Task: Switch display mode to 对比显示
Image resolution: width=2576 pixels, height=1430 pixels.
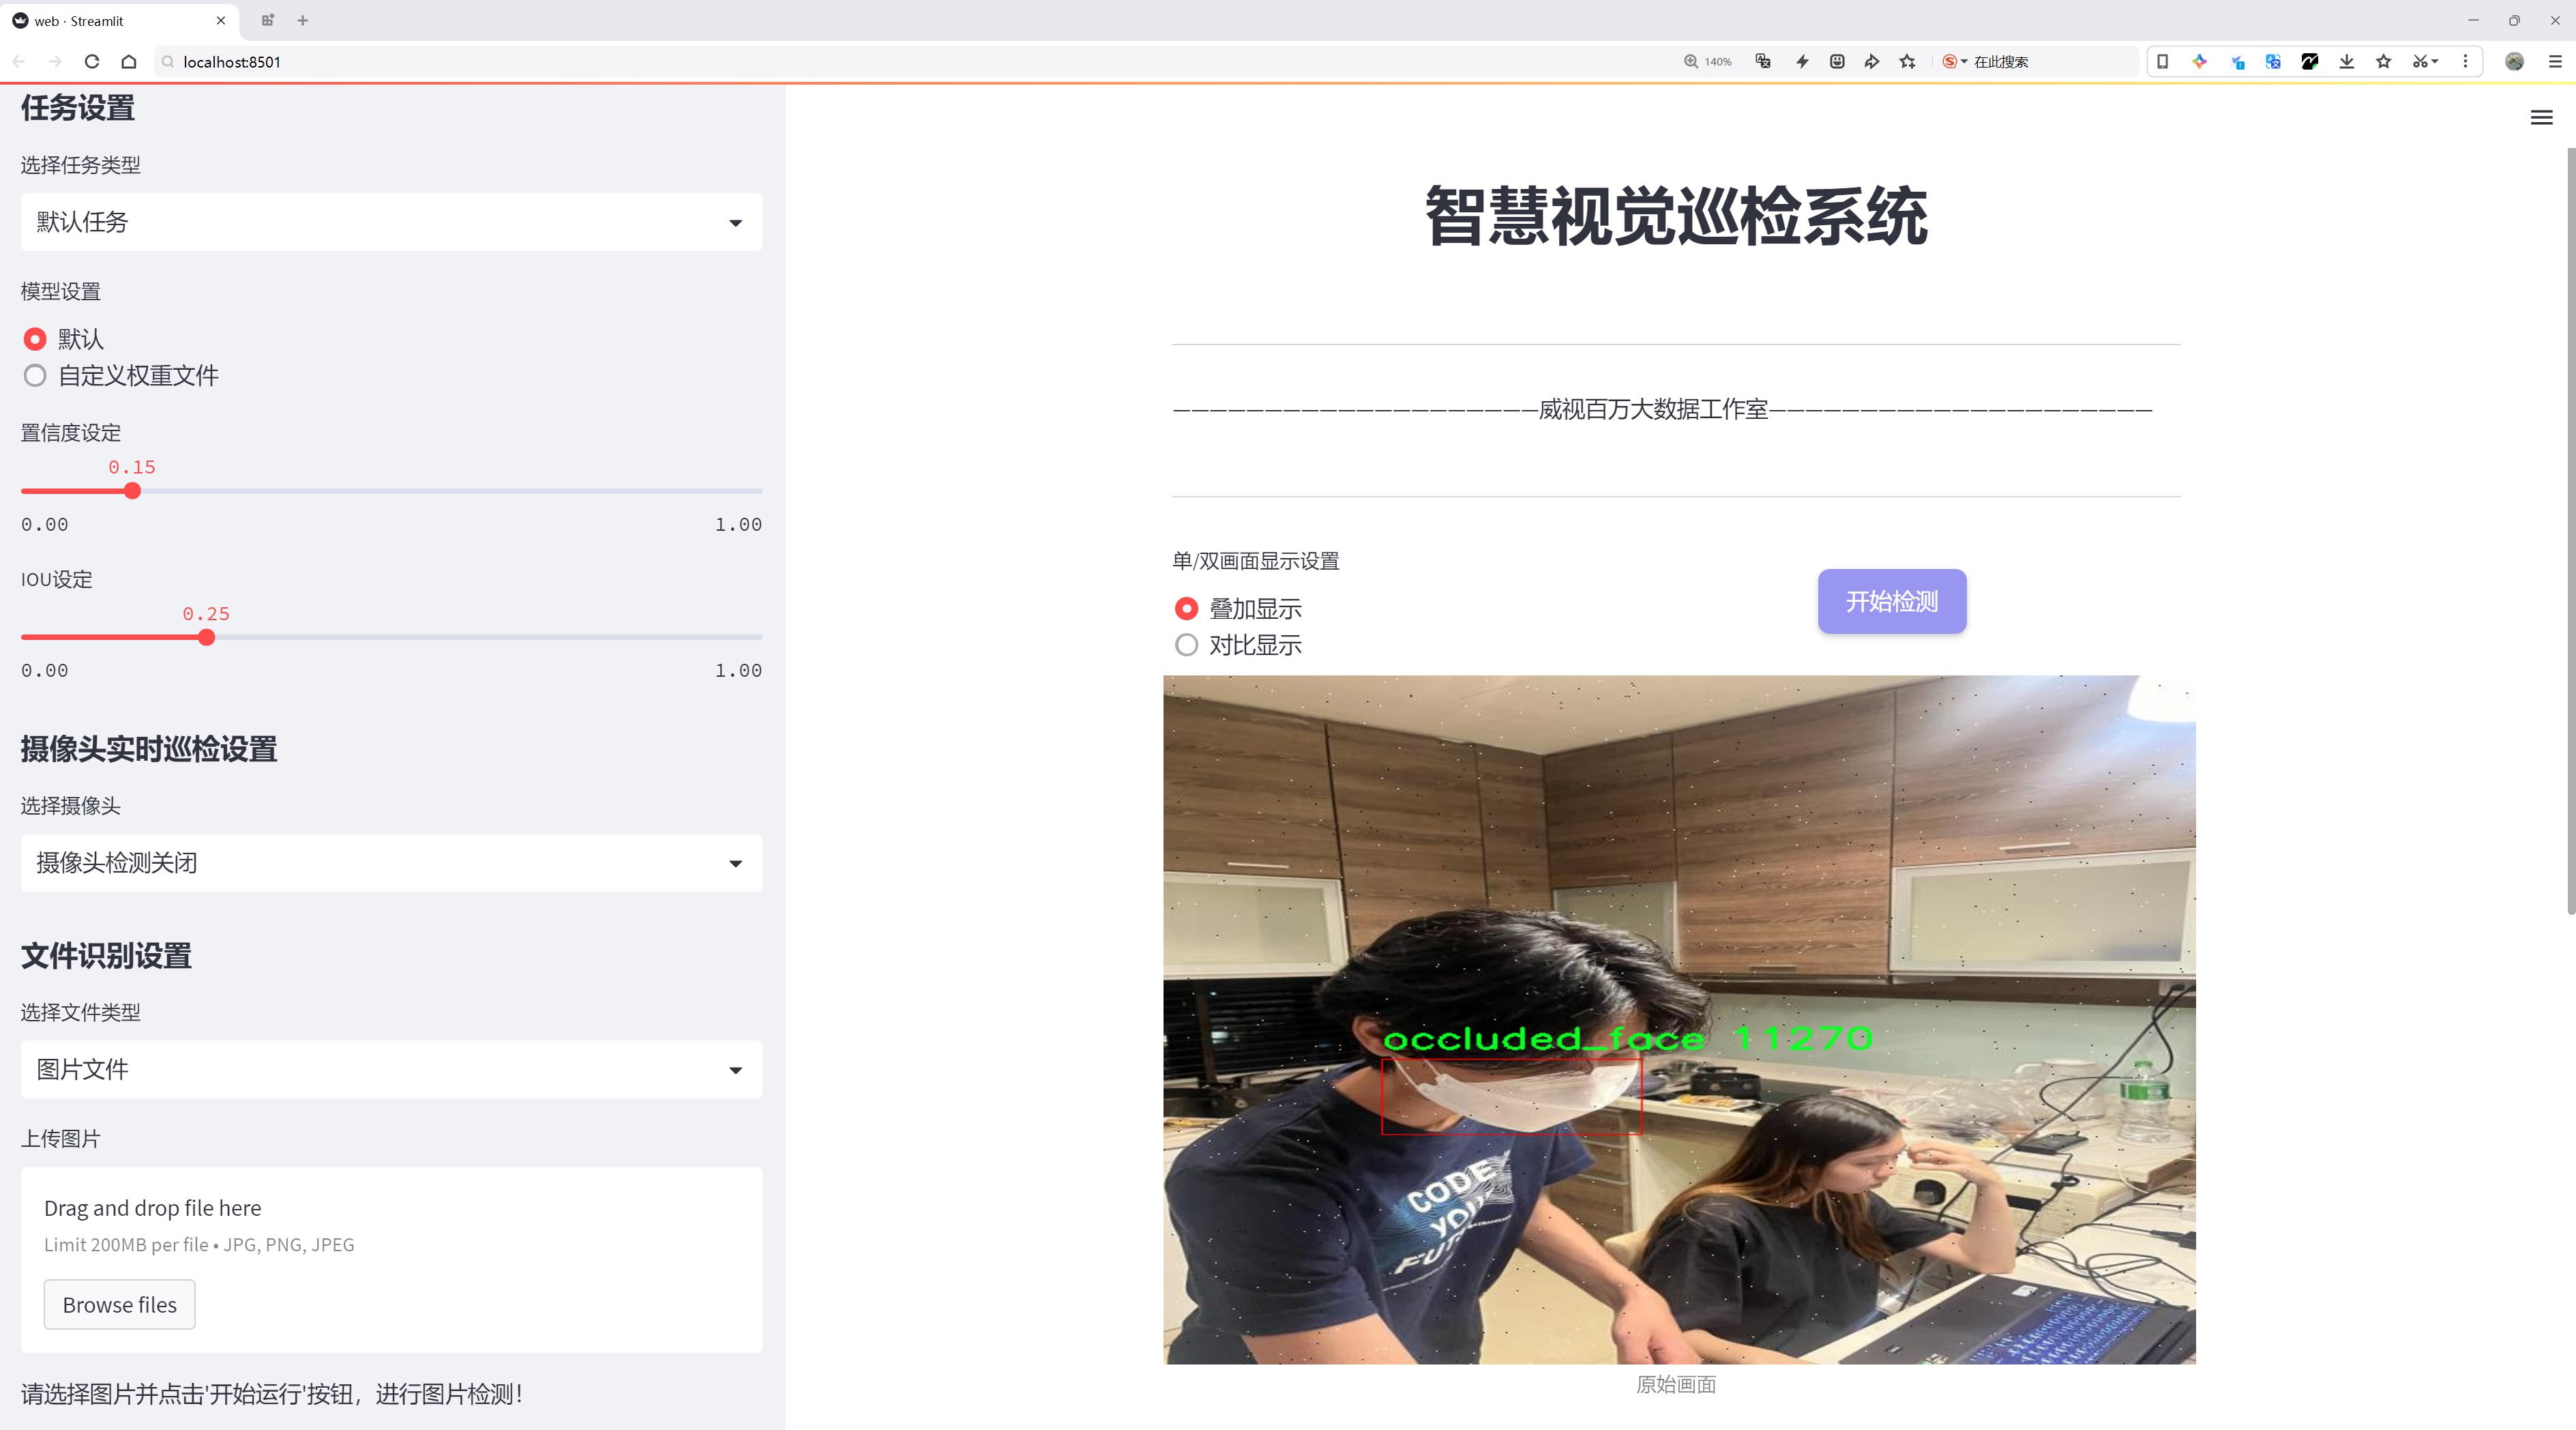Action: [1186, 645]
